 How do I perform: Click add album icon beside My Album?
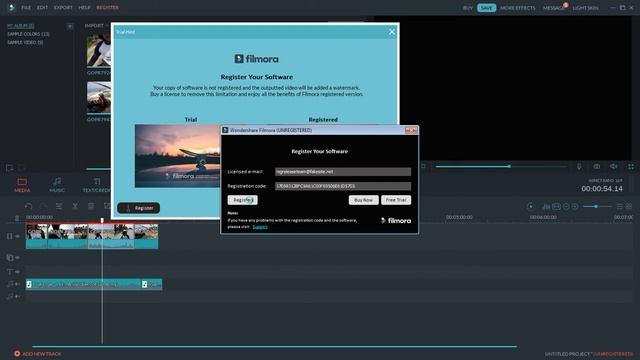click(70, 26)
